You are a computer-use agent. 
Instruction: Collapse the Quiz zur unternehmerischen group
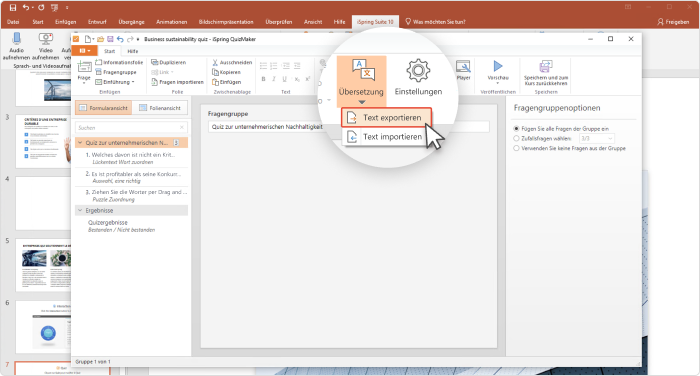[80, 143]
